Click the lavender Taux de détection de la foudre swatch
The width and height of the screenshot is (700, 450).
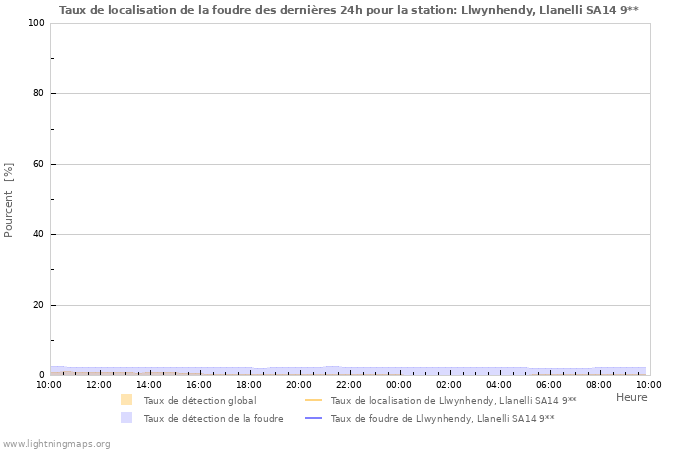[x=126, y=418]
